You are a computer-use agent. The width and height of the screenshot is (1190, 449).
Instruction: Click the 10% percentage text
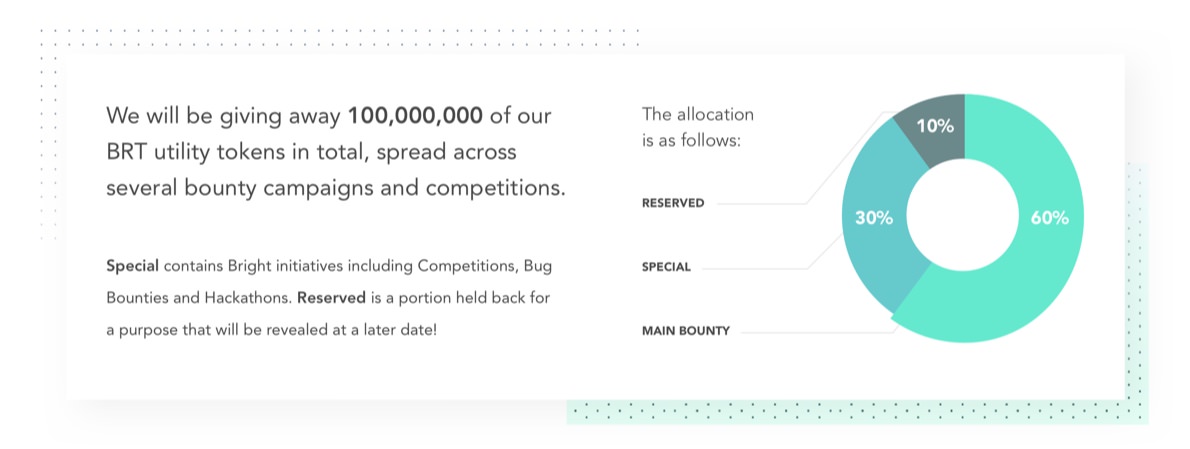[935, 127]
